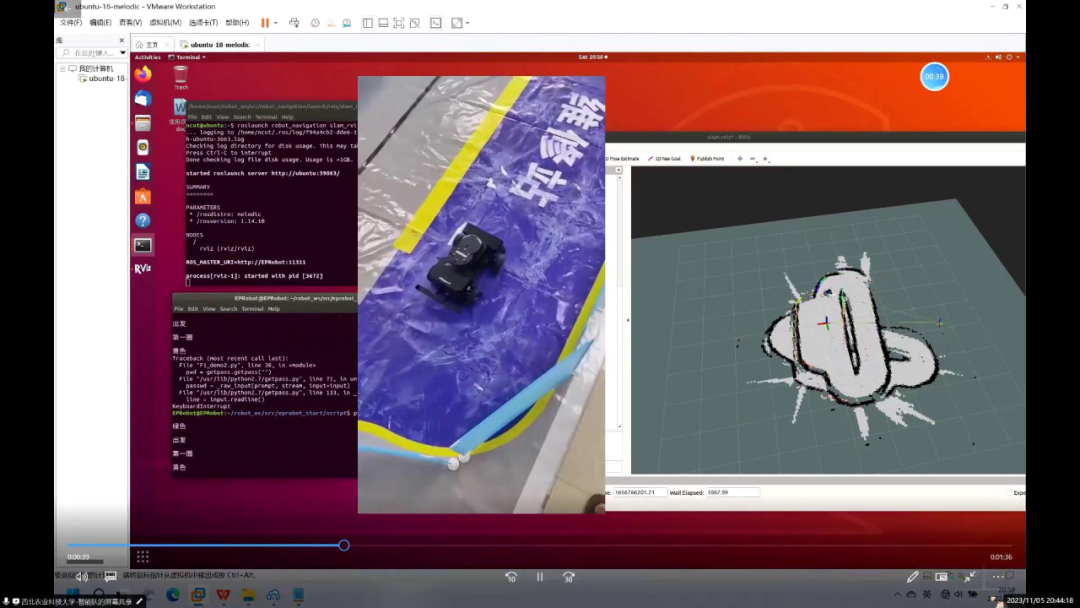Expand the Terminal app menu in top bar

click(188, 57)
